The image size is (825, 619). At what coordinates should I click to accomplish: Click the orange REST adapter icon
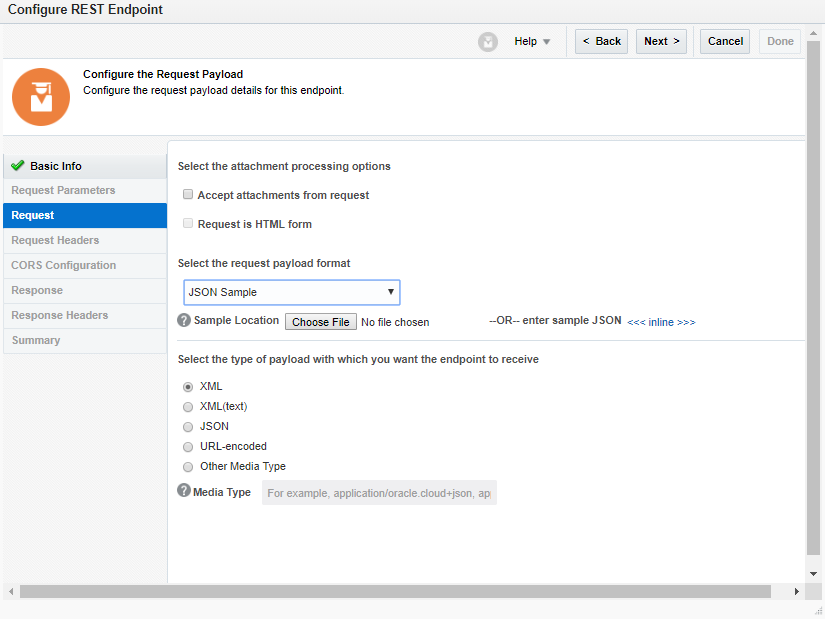[x=41, y=97]
